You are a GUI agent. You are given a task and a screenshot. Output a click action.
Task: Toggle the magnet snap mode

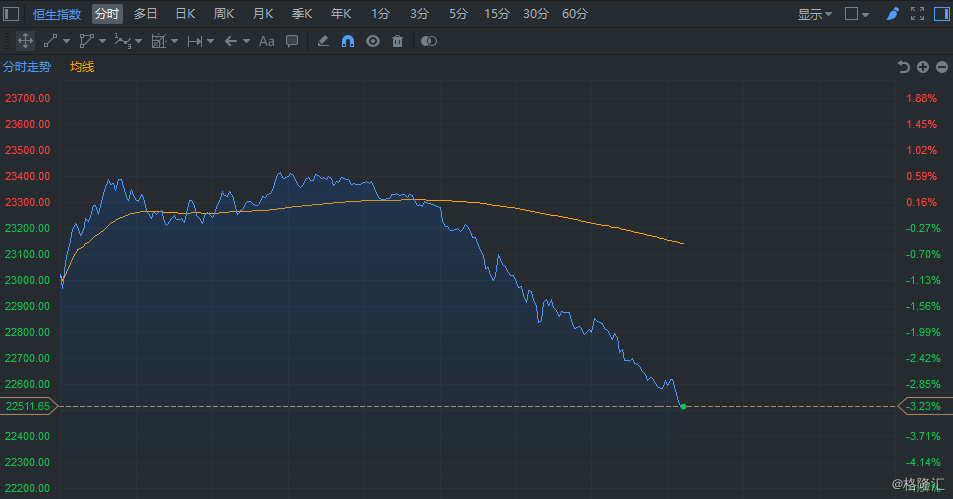point(348,41)
